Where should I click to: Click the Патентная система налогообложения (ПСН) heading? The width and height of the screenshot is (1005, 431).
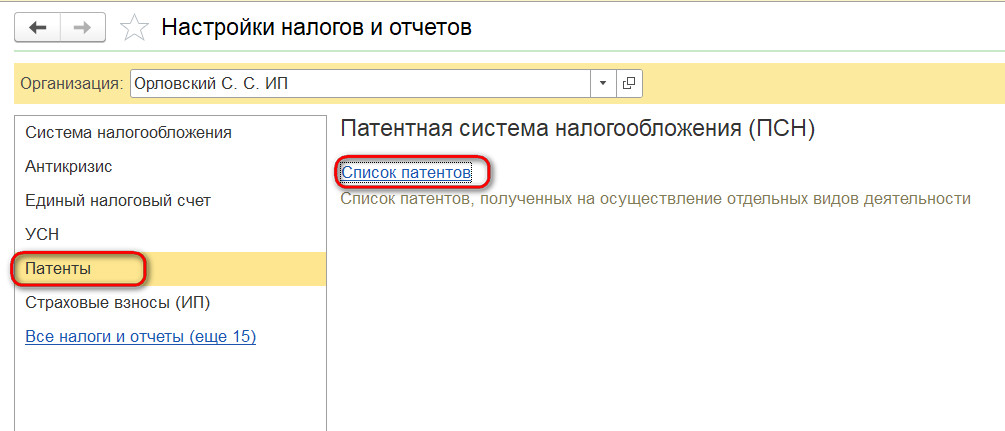pyautogui.click(x=577, y=129)
